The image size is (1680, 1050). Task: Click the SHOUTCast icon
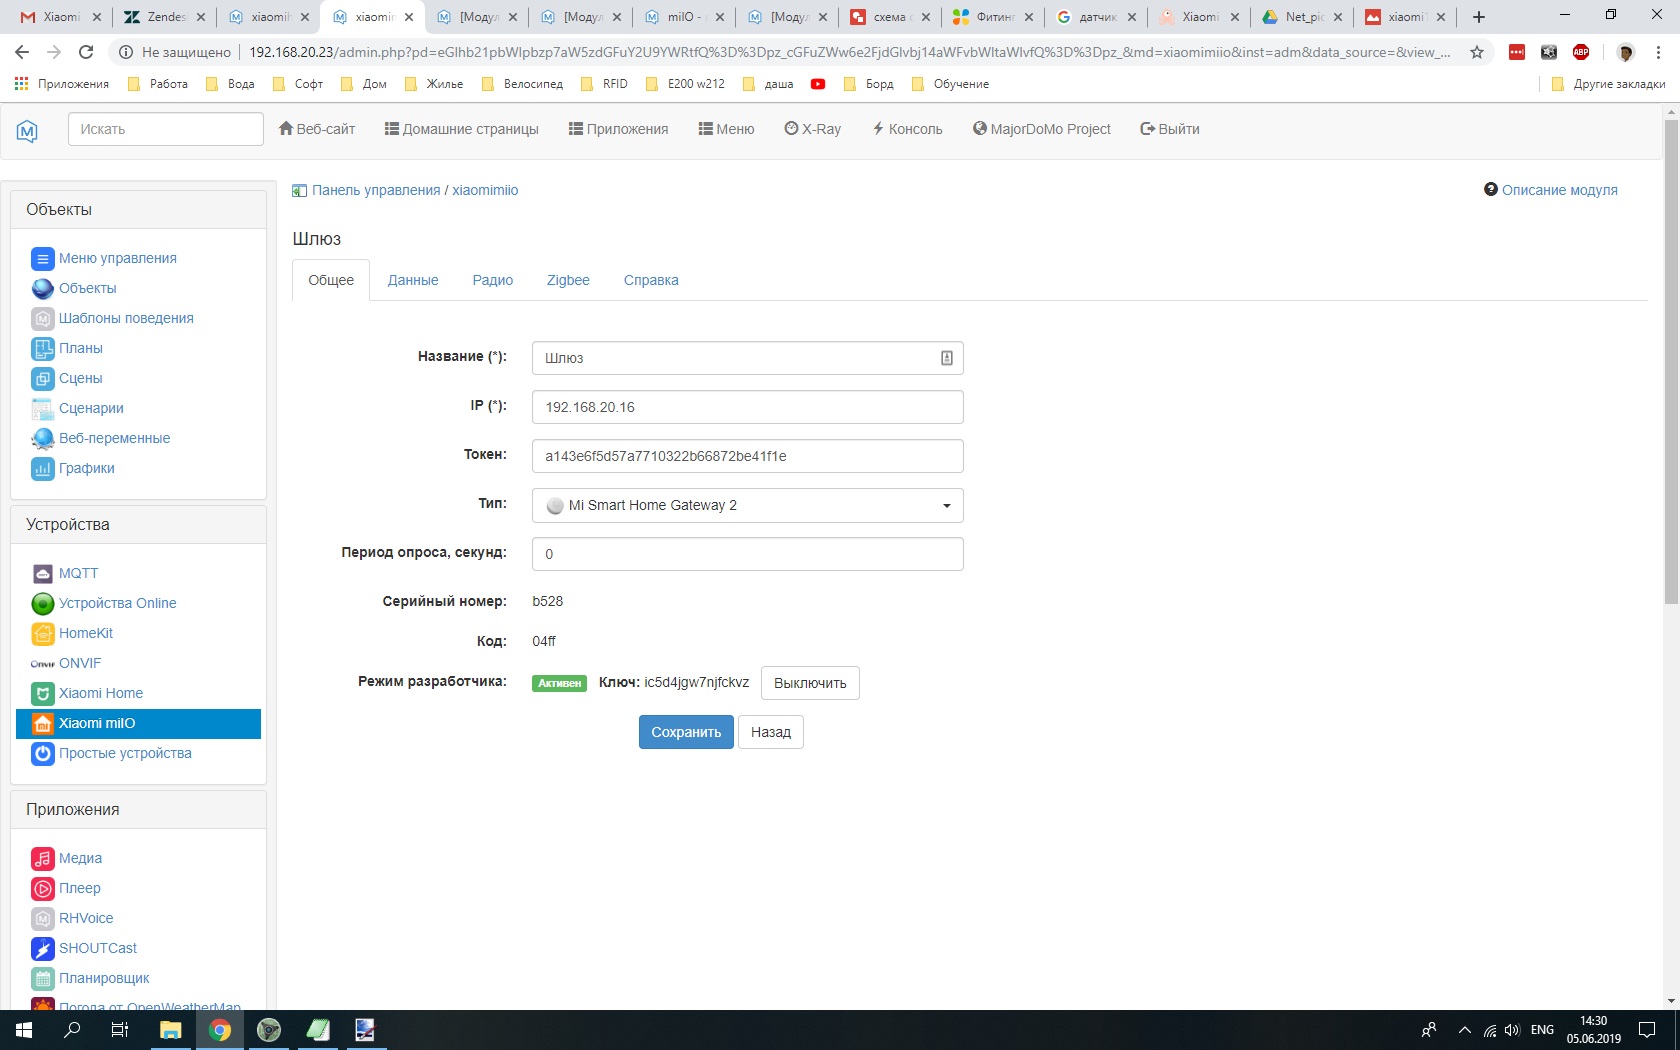42,949
